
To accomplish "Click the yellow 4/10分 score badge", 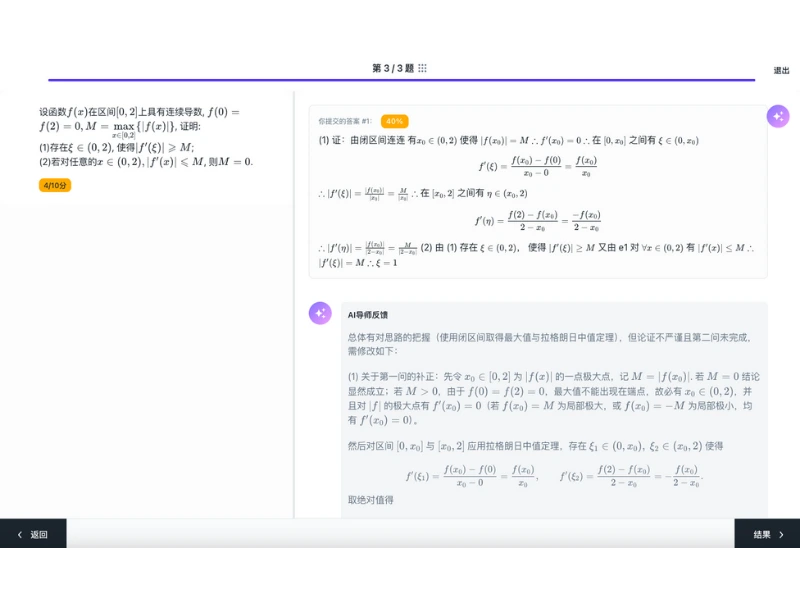I will (55, 185).
